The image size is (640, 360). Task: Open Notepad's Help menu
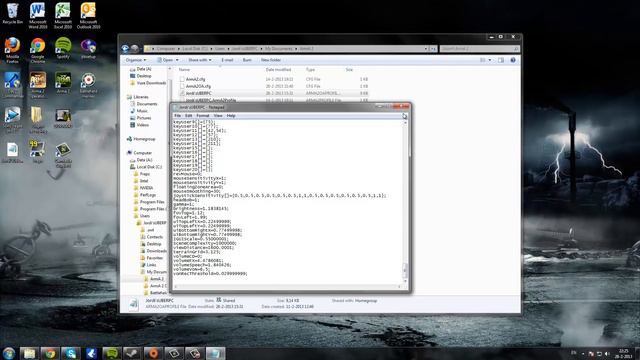231,116
